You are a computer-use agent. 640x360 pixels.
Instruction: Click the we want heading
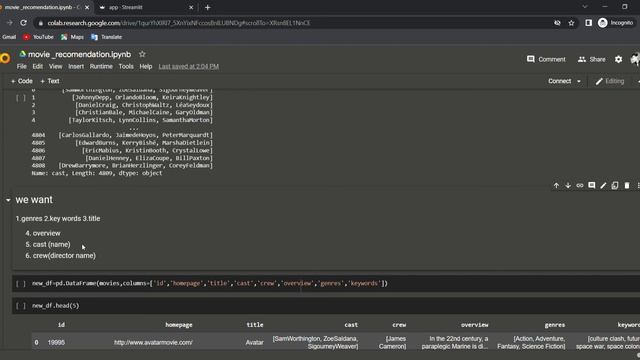[x=34, y=200]
